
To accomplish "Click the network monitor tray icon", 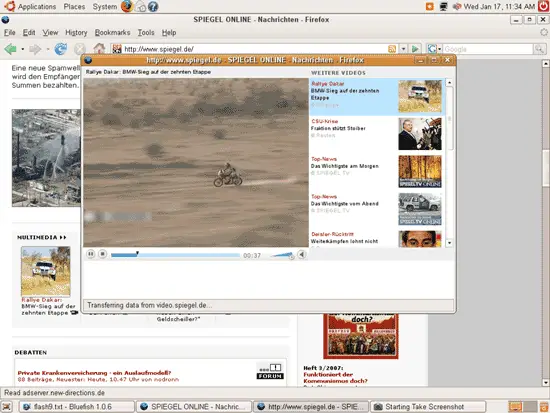I will point(444,6).
